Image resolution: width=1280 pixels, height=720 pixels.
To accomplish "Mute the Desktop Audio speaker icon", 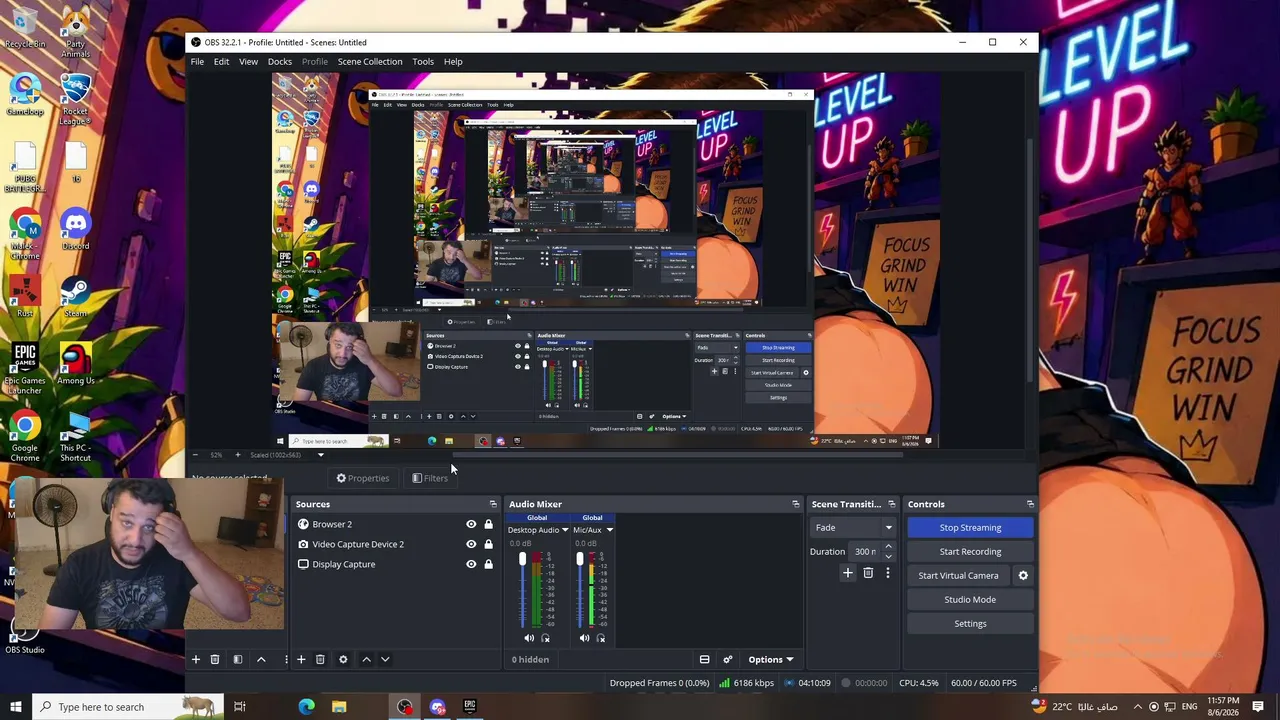I will point(529,638).
